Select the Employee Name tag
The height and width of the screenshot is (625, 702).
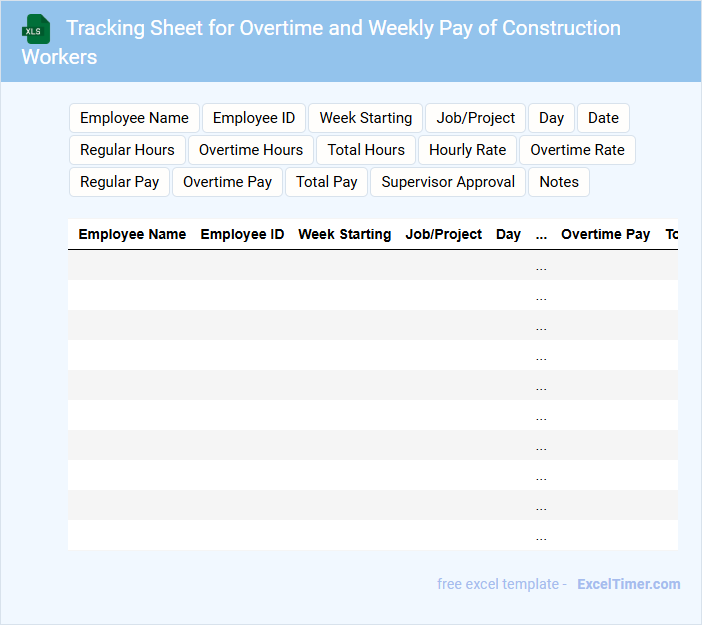pyautogui.click(x=134, y=118)
